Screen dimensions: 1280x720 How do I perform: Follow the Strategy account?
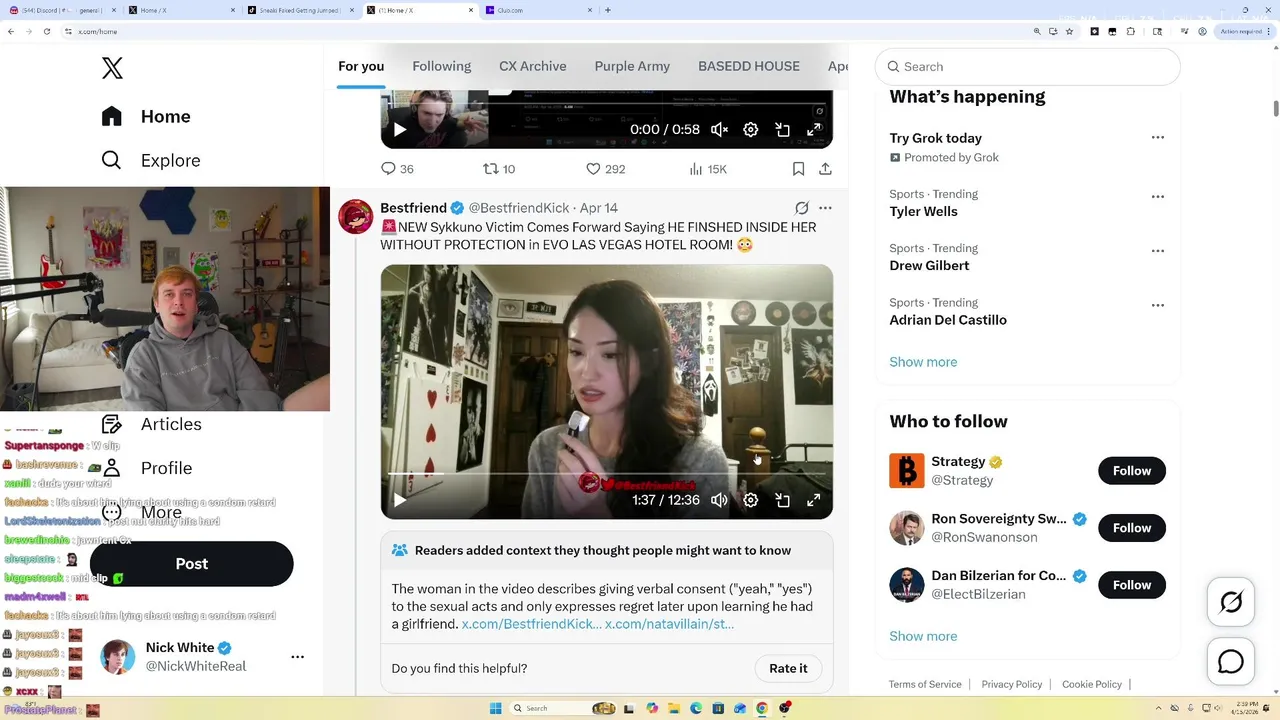pyautogui.click(x=1132, y=471)
